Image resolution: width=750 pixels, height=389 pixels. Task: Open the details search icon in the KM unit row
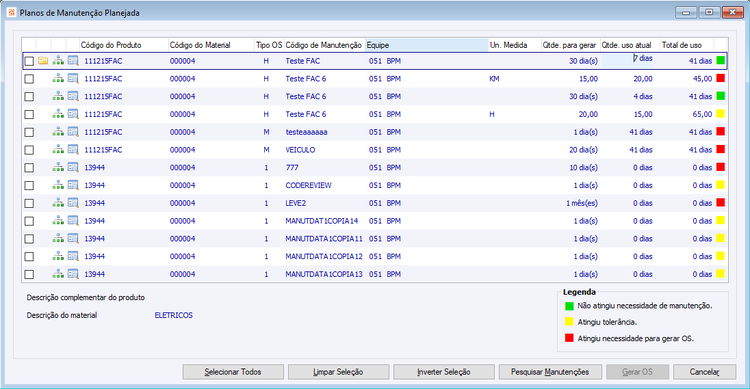click(x=73, y=78)
